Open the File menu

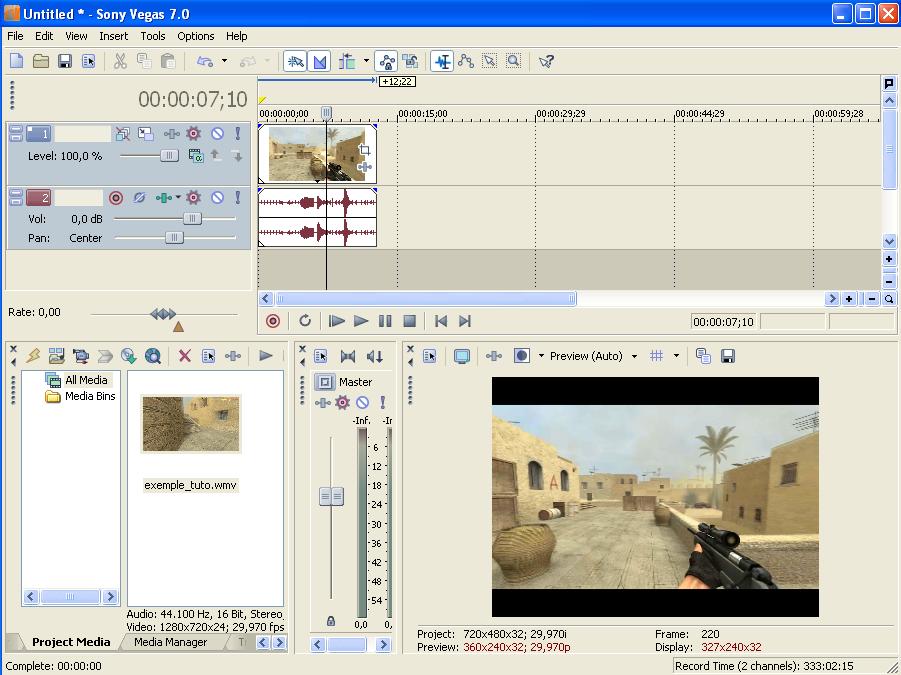coord(15,36)
